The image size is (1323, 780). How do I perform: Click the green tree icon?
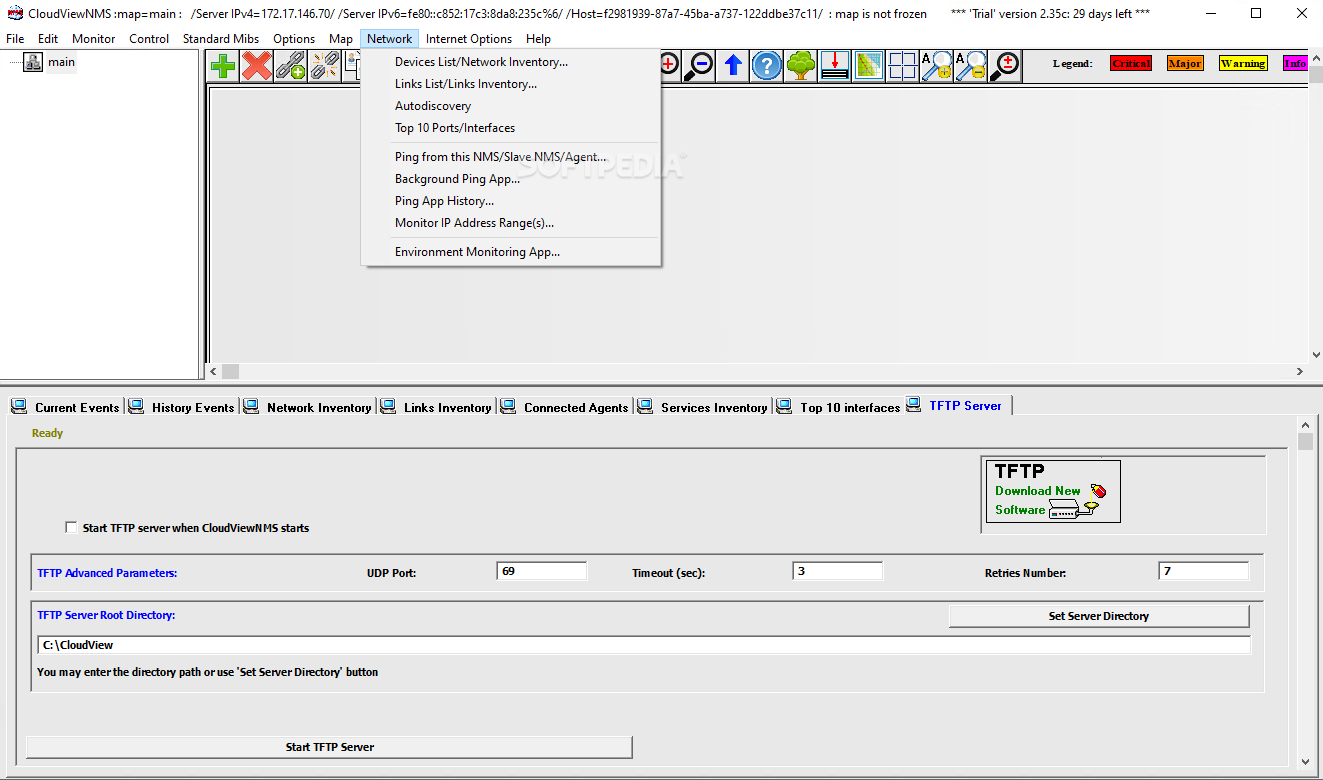(x=801, y=66)
